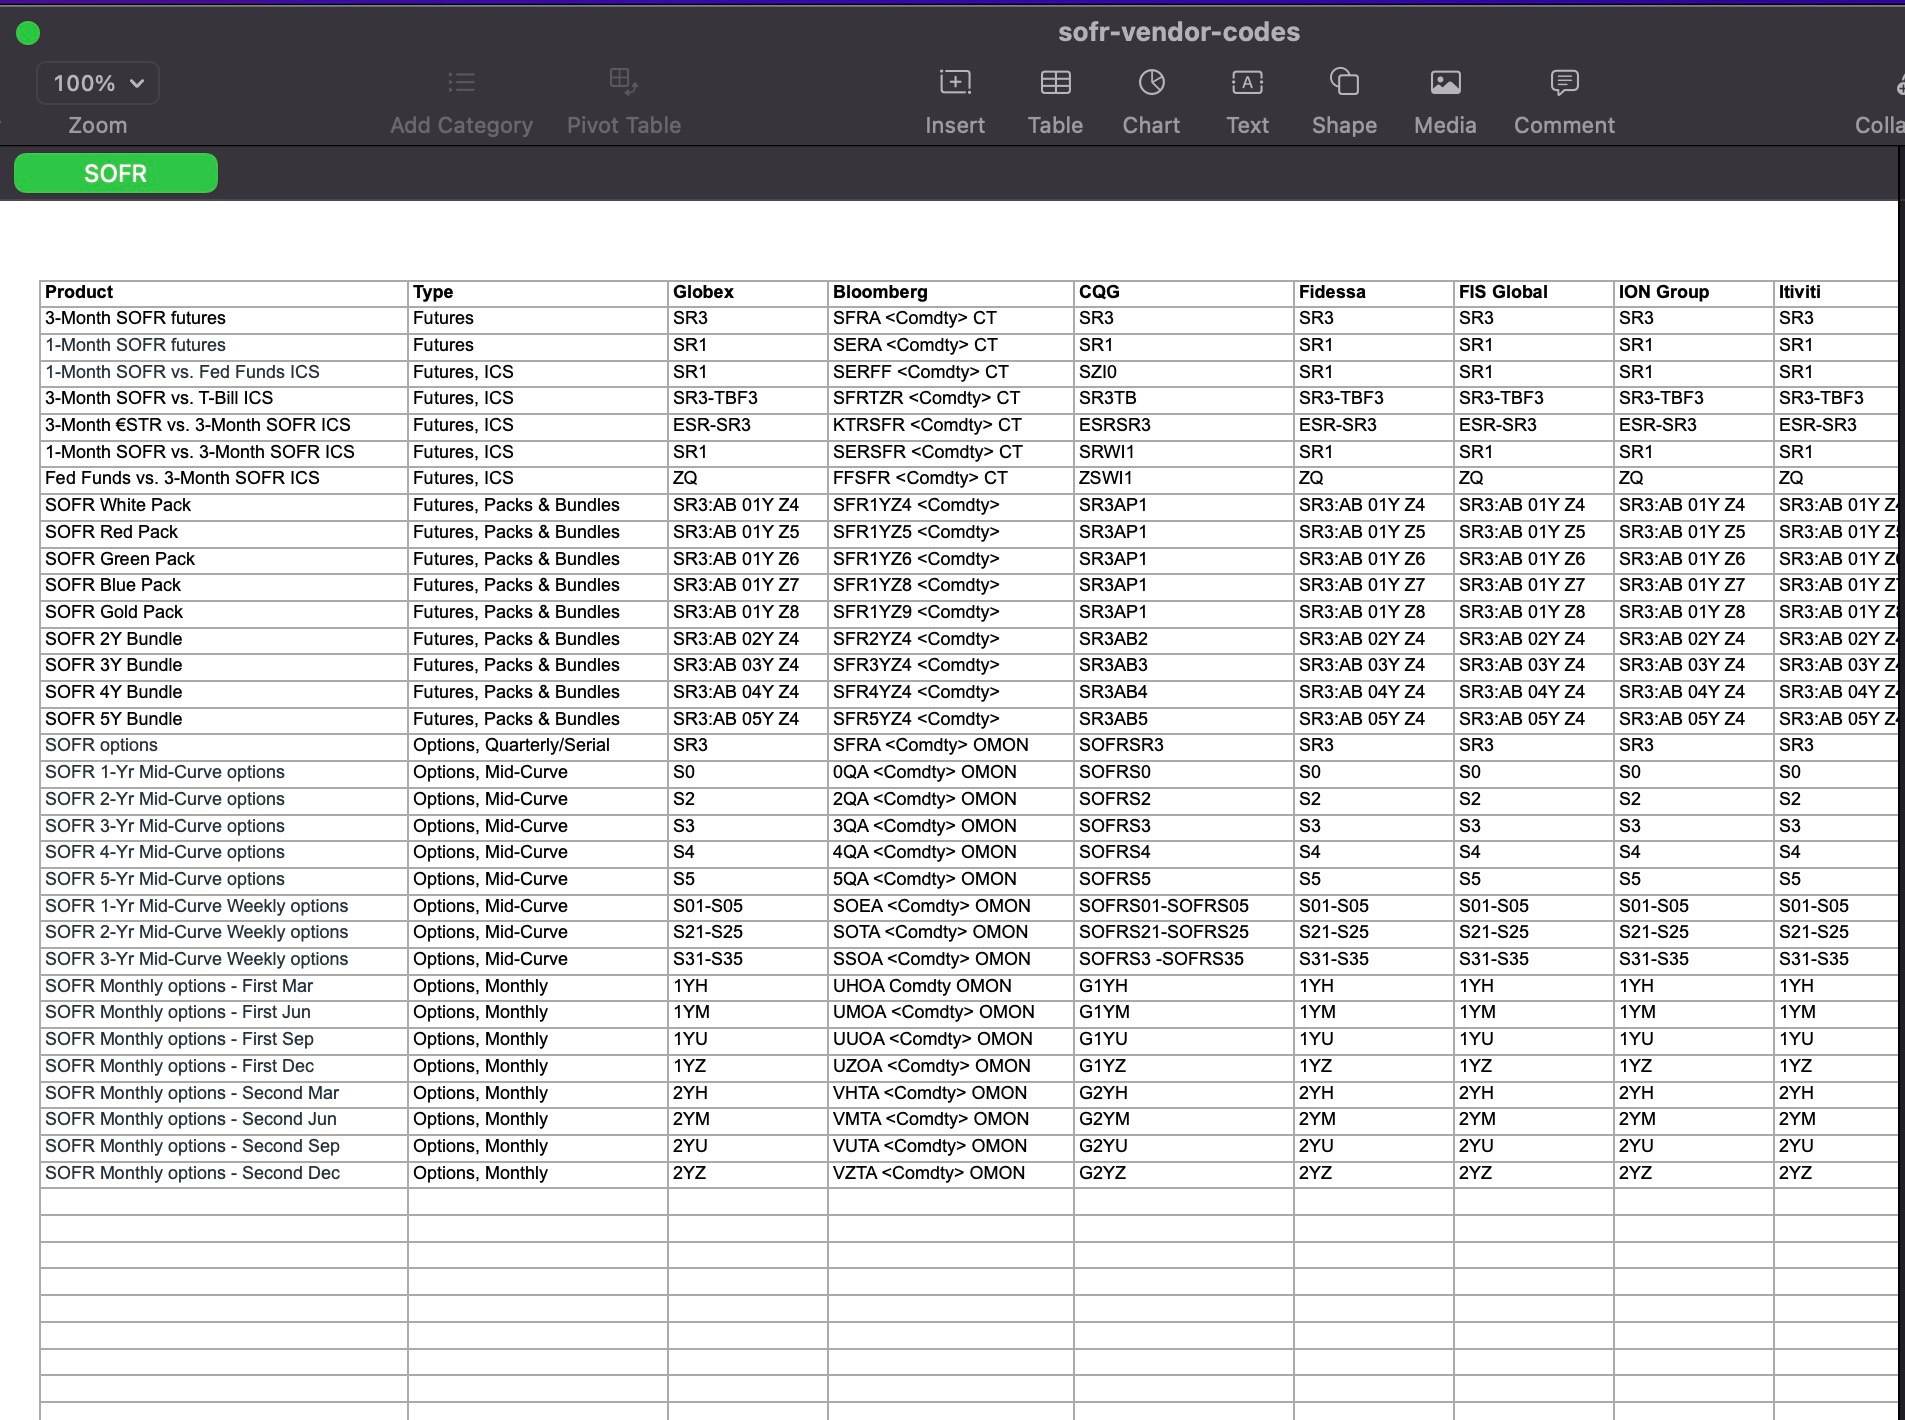The height and width of the screenshot is (1420, 1905).
Task: Select ION Group cell '1YU'
Action: point(1694,1039)
